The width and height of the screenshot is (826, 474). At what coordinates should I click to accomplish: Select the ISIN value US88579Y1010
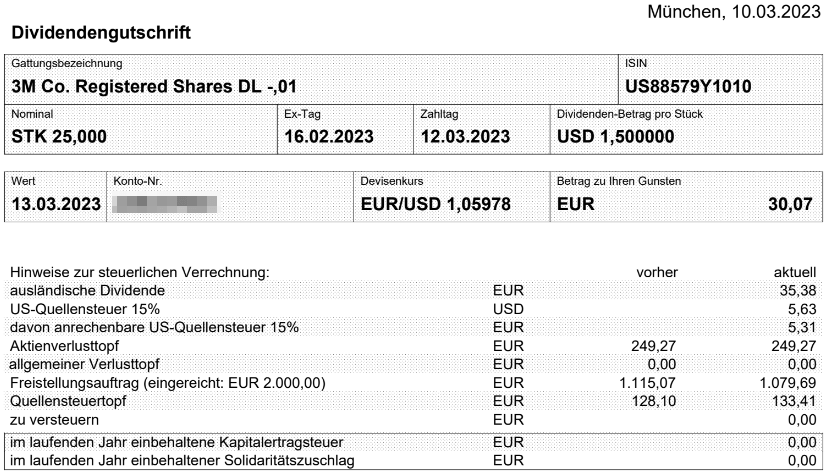pyautogui.click(x=688, y=86)
